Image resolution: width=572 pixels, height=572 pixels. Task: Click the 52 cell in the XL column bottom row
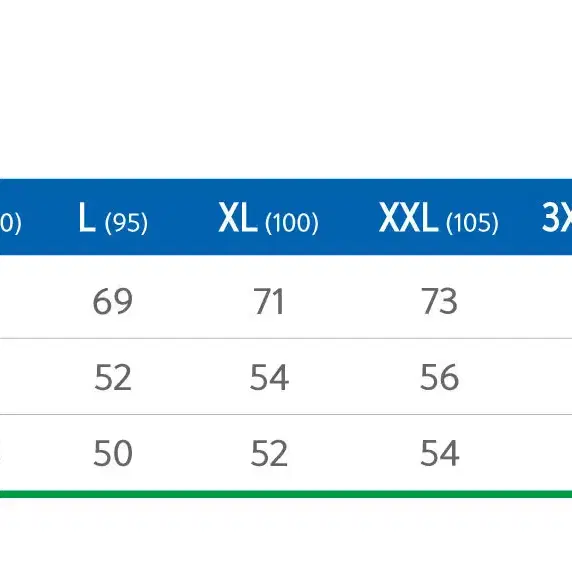tap(269, 453)
